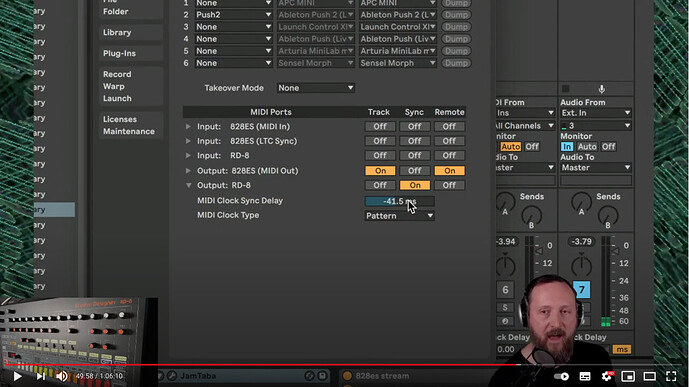689x387 pixels.
Task: Seek using the red video progress bar
Action: pos(261,365)
